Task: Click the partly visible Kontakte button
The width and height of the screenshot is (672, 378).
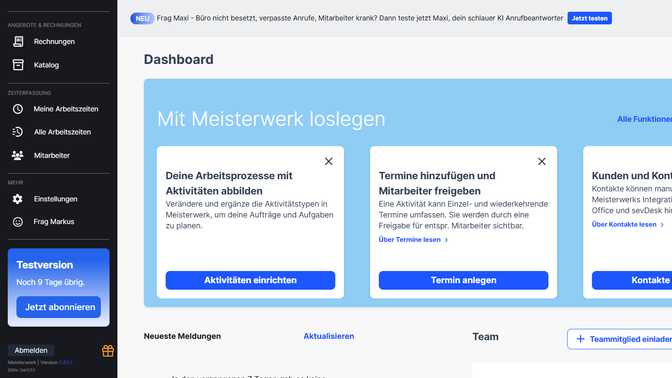Action: (x=632, y=280)
